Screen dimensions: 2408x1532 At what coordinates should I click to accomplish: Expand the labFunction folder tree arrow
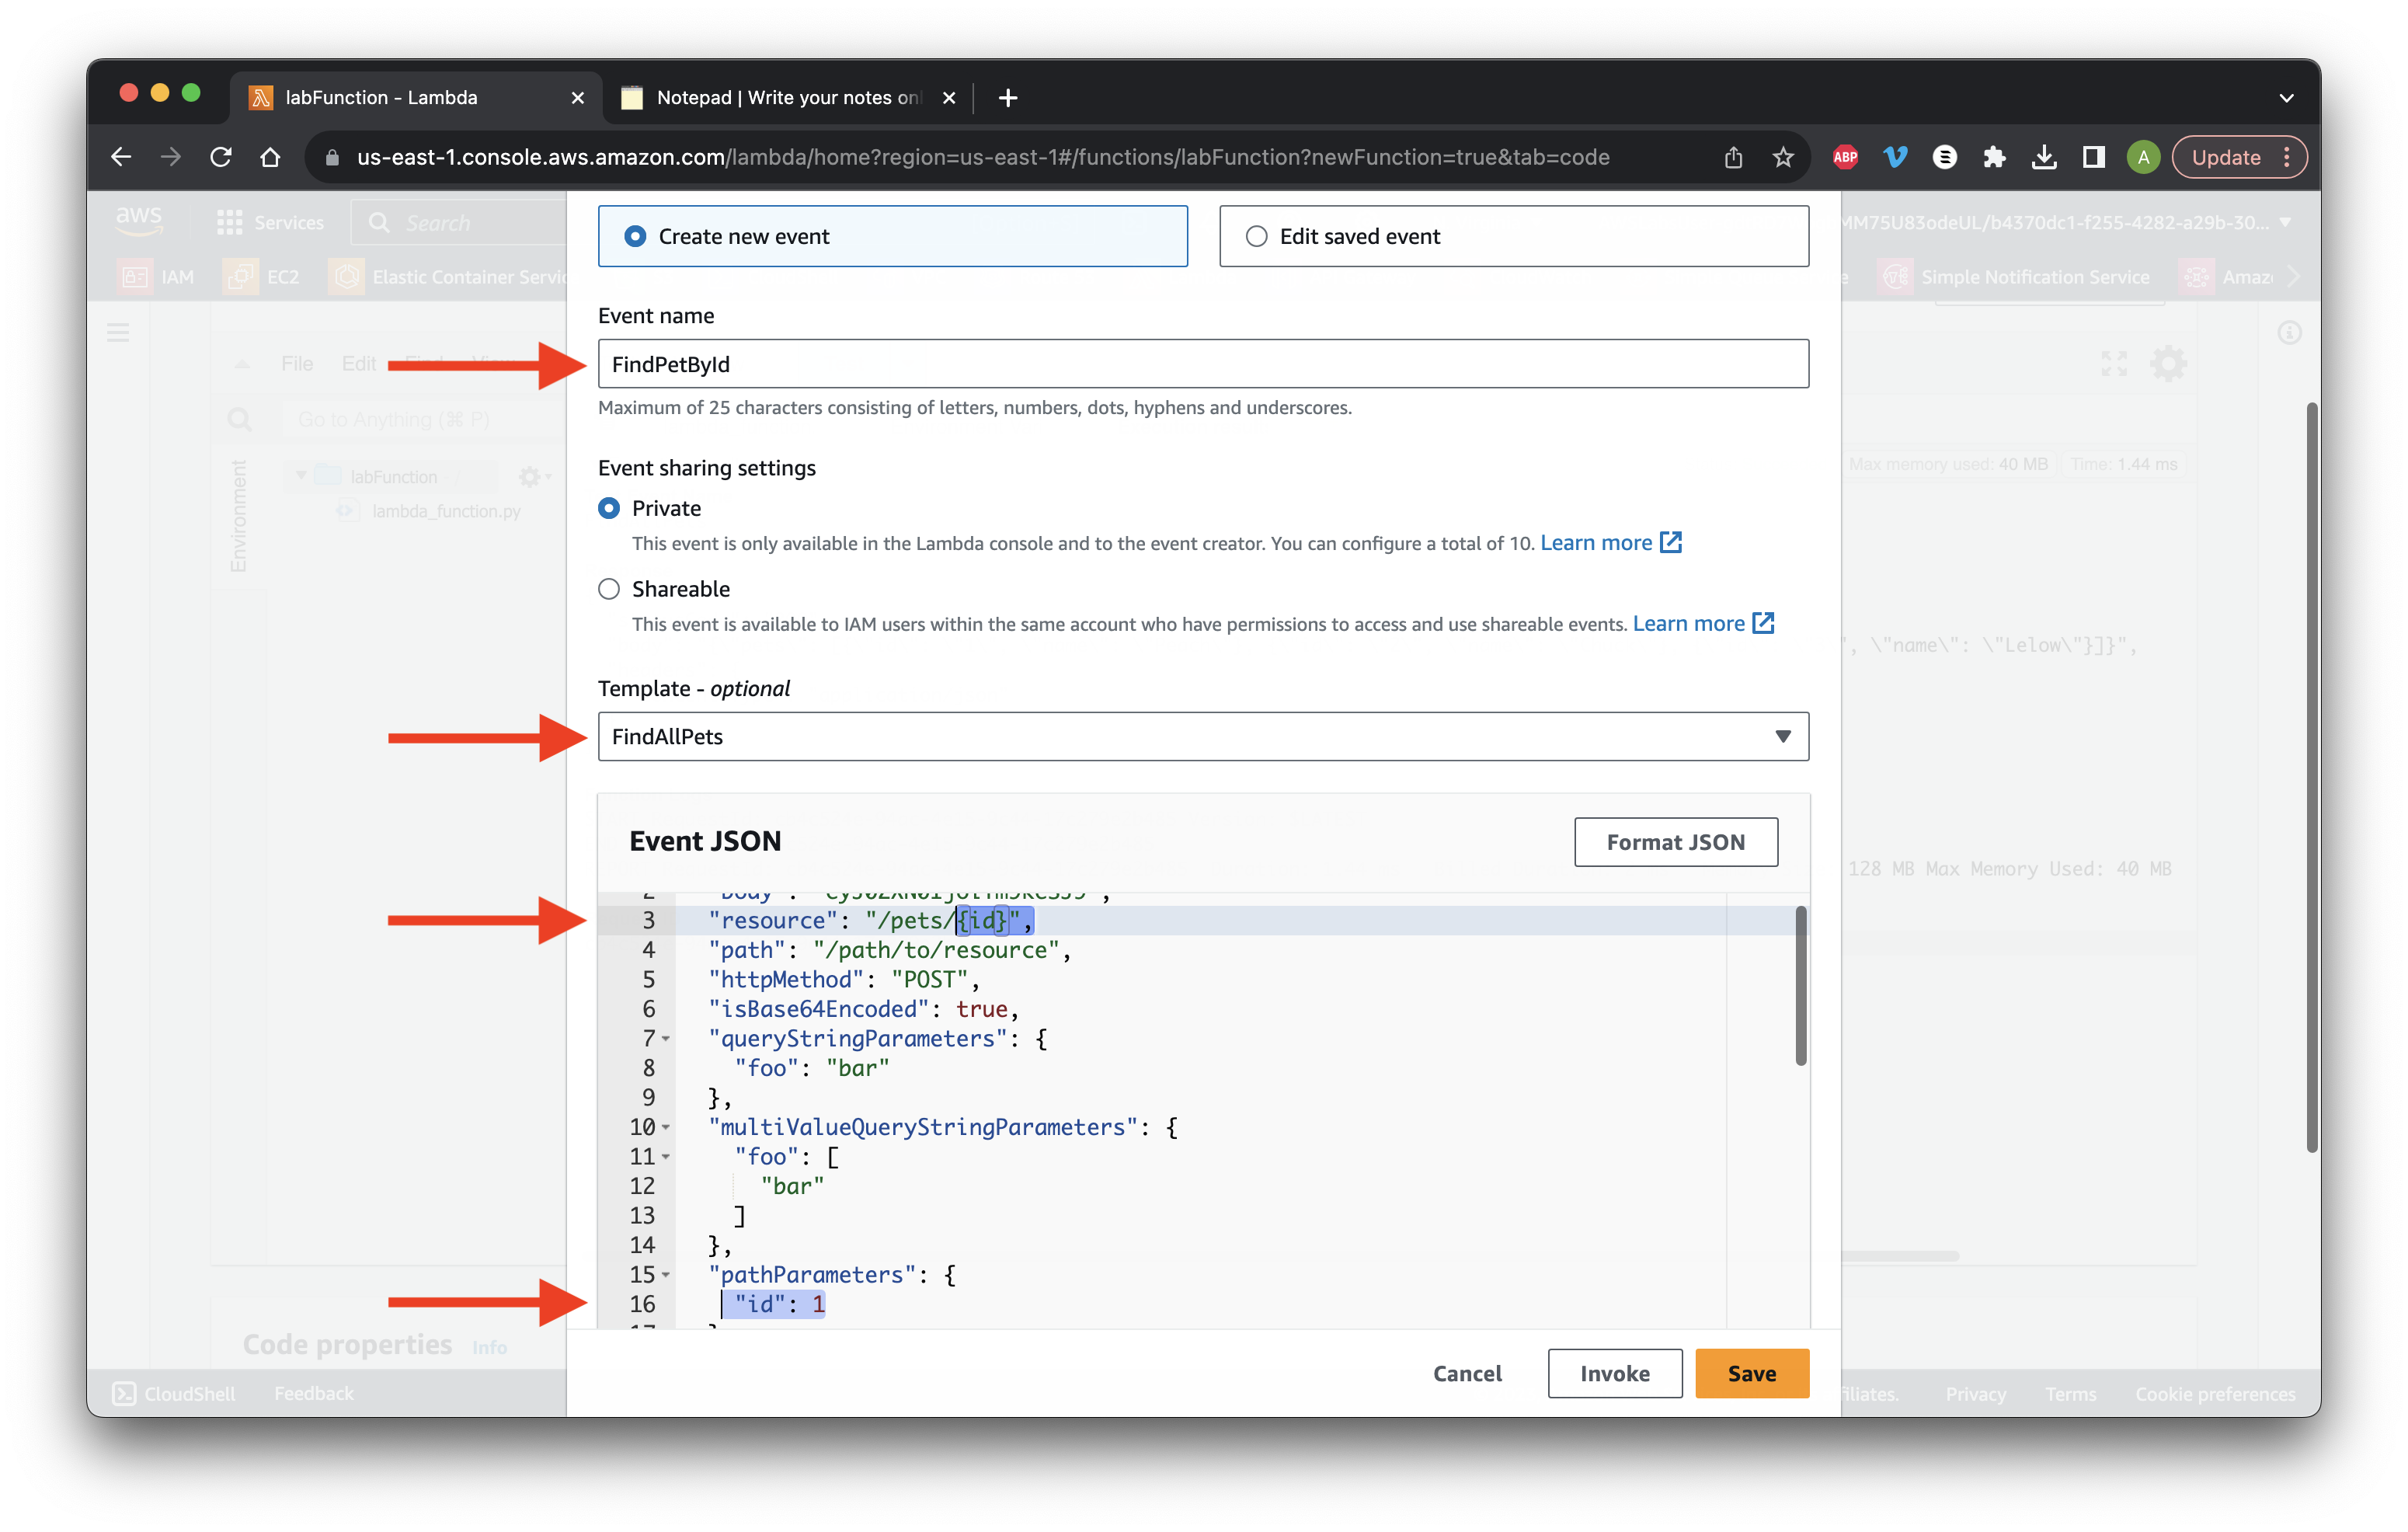[x=301, y=476]
